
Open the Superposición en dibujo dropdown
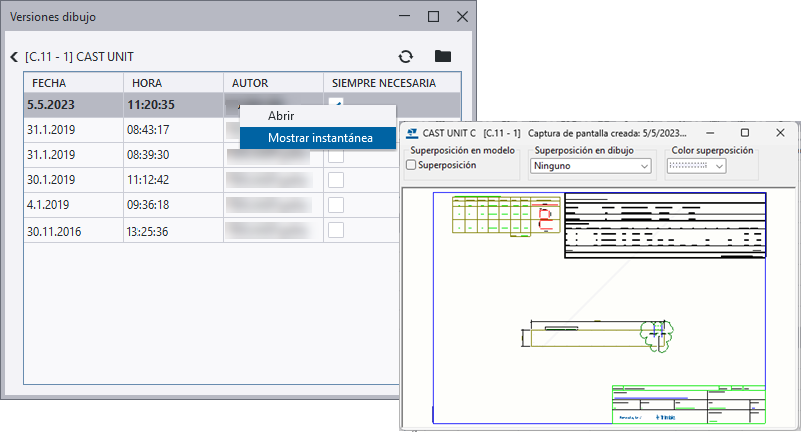click(590, 165)
